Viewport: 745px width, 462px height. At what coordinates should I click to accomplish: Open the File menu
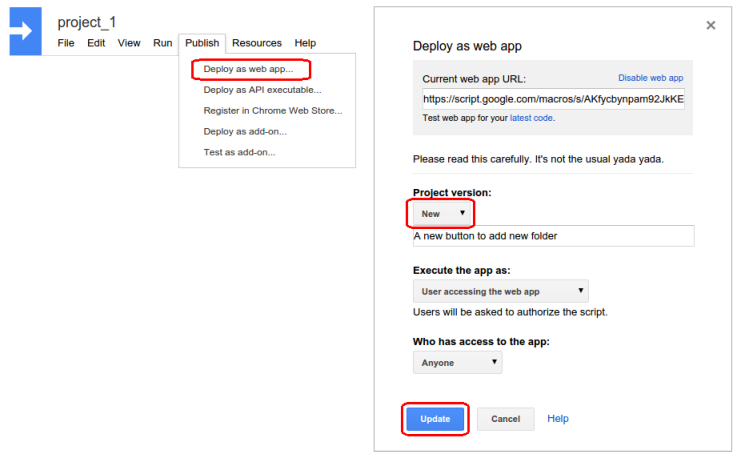coord(66,43)
